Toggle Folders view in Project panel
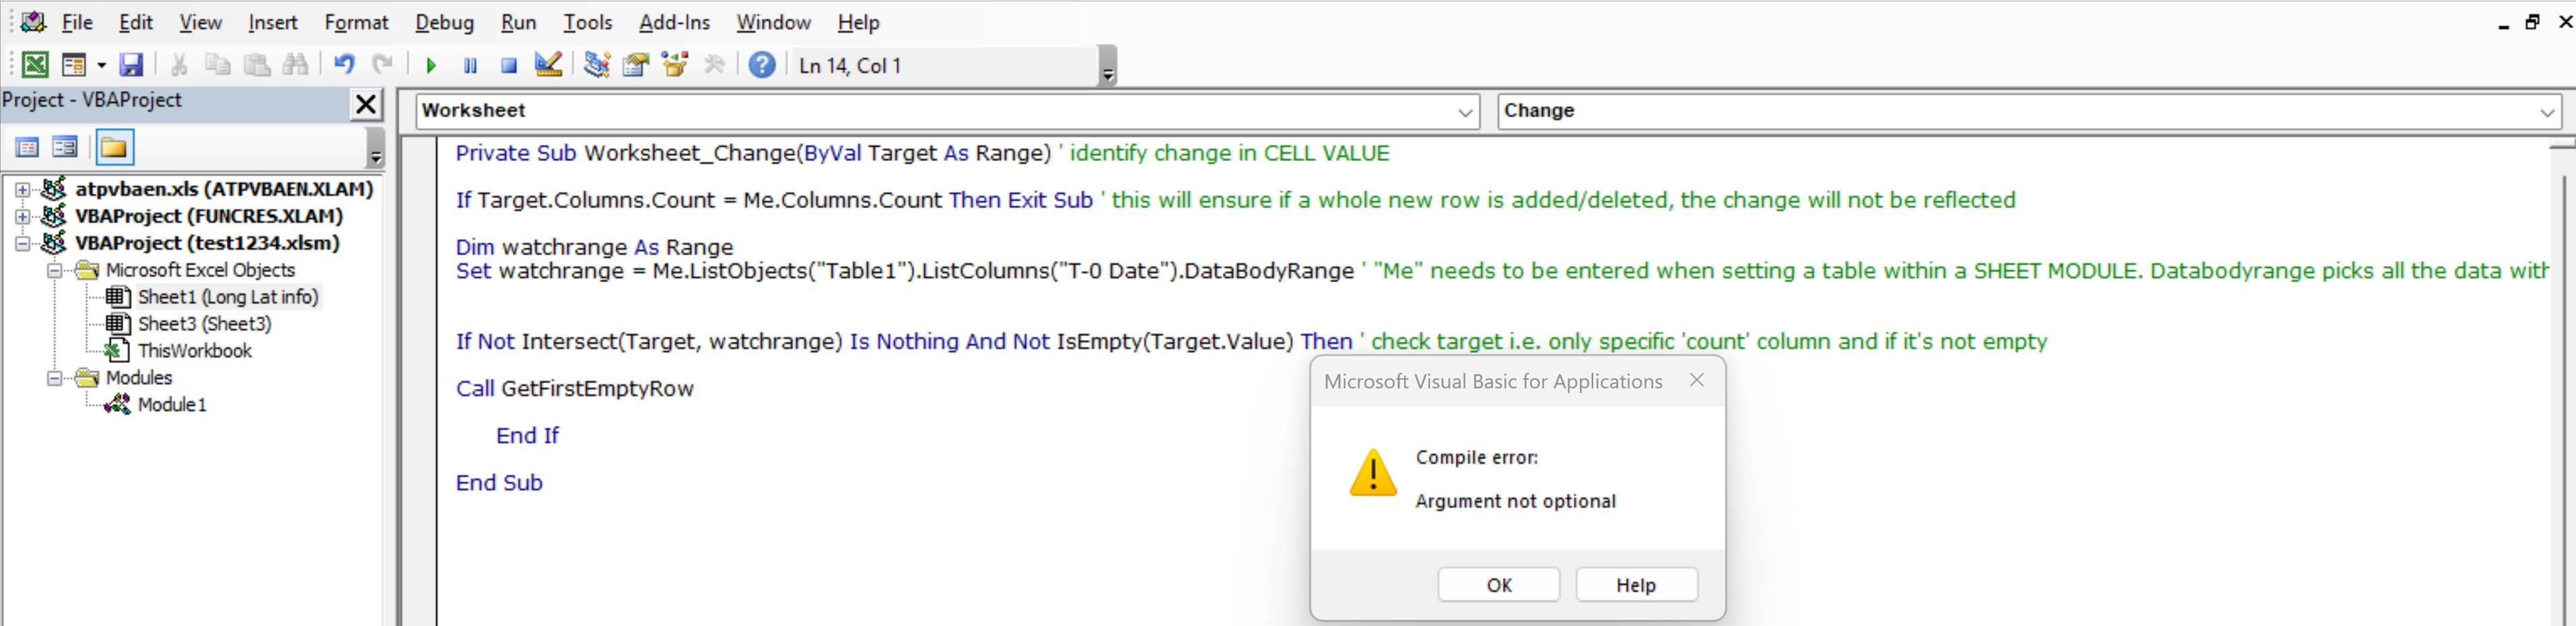The height and width of the screenshot is (626, 2576). click(x=114, y=148)
